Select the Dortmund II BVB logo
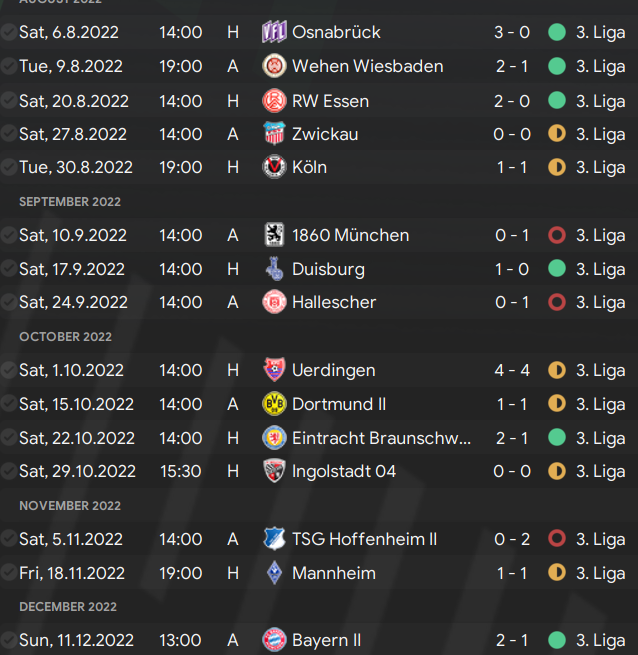Viewport: 638px width, 655px height. tap(274, 404)
